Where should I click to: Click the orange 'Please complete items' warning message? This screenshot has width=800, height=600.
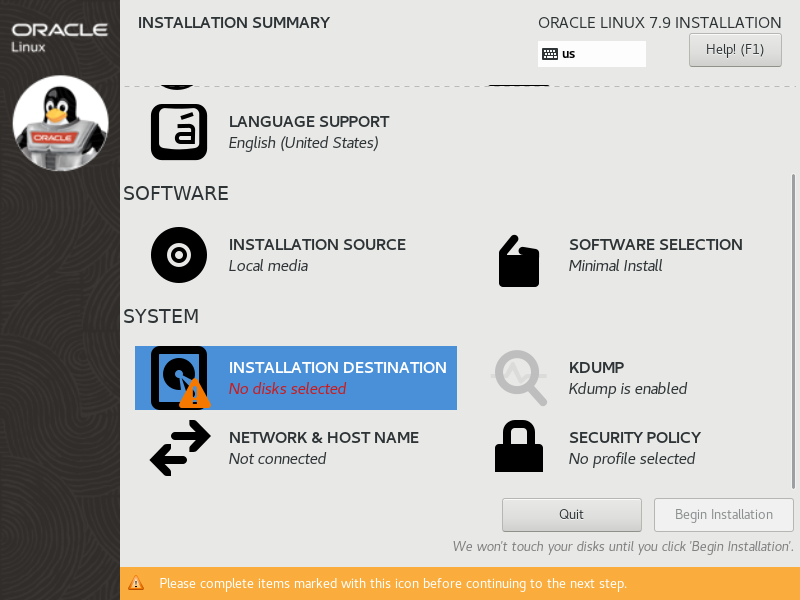[393, 583]
